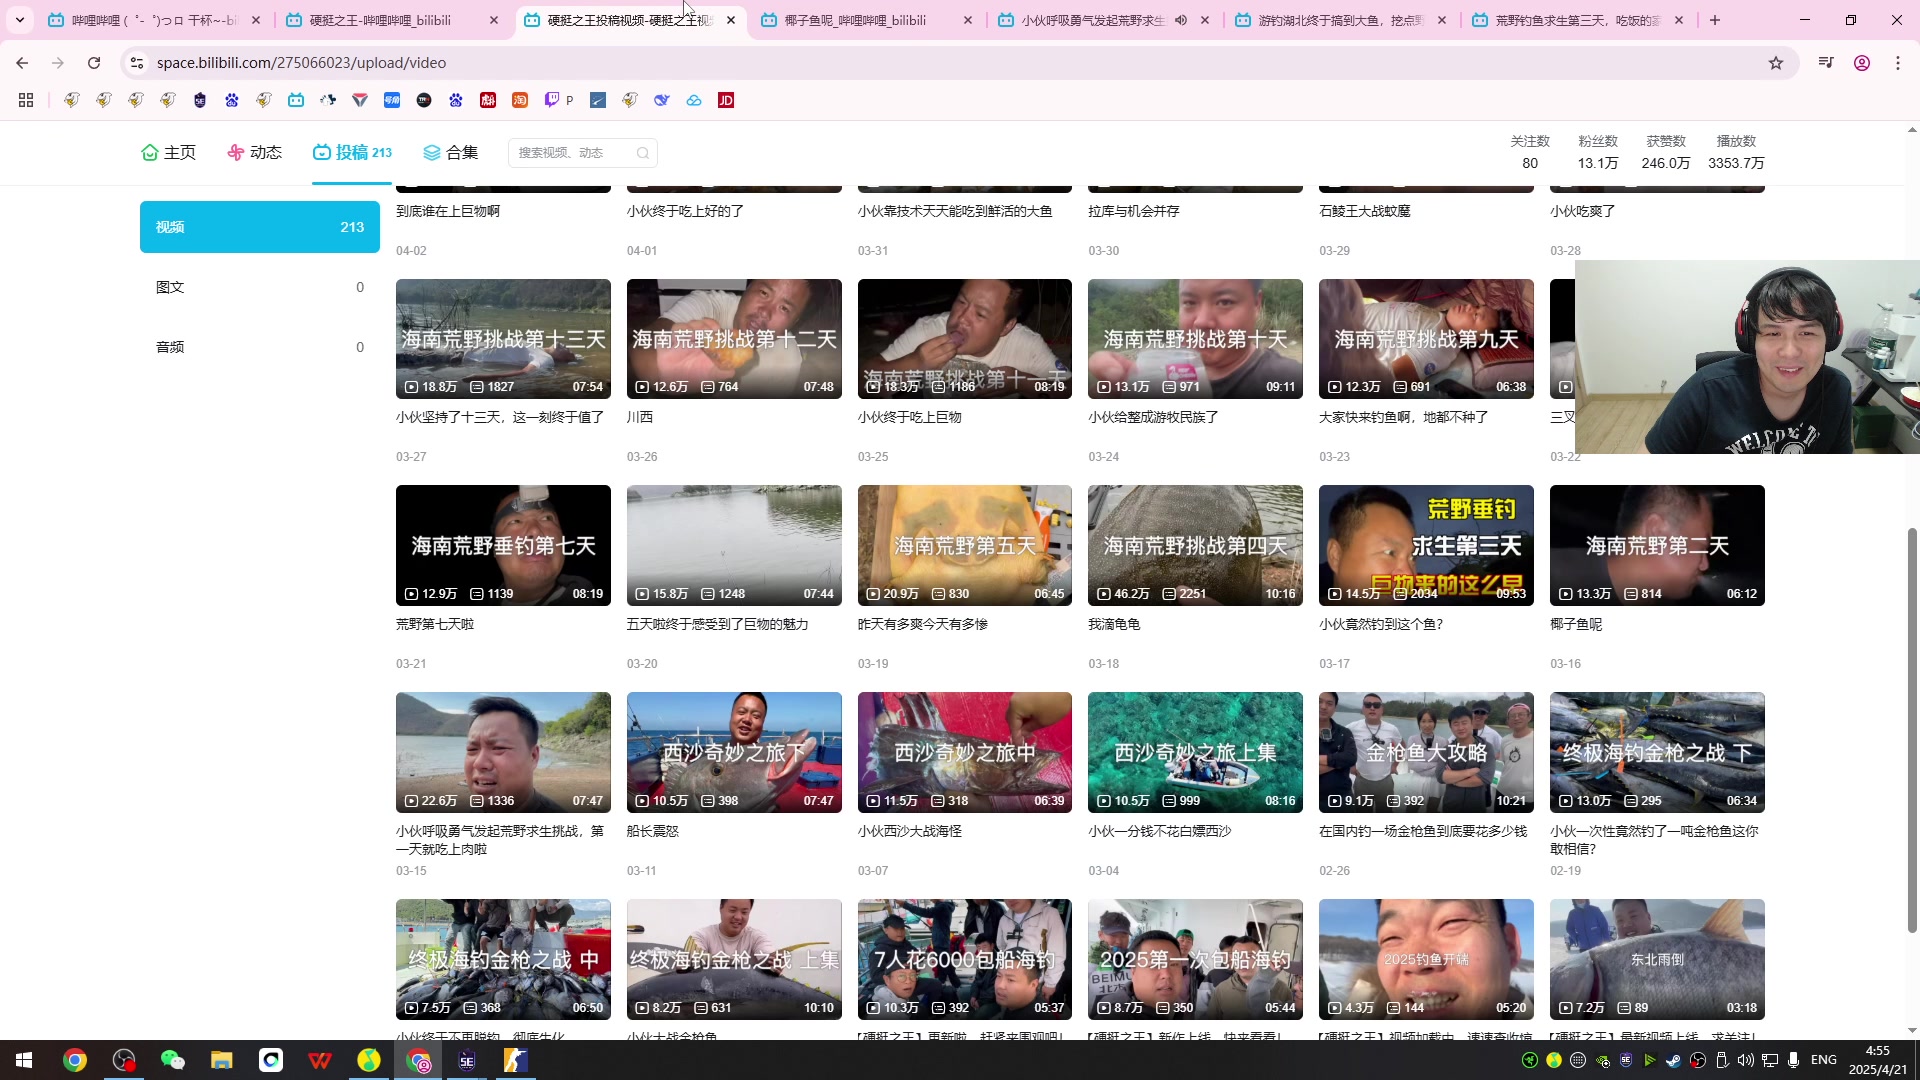Go back to previous page
Screen dimensions: 1920x1080
(22, 63)
